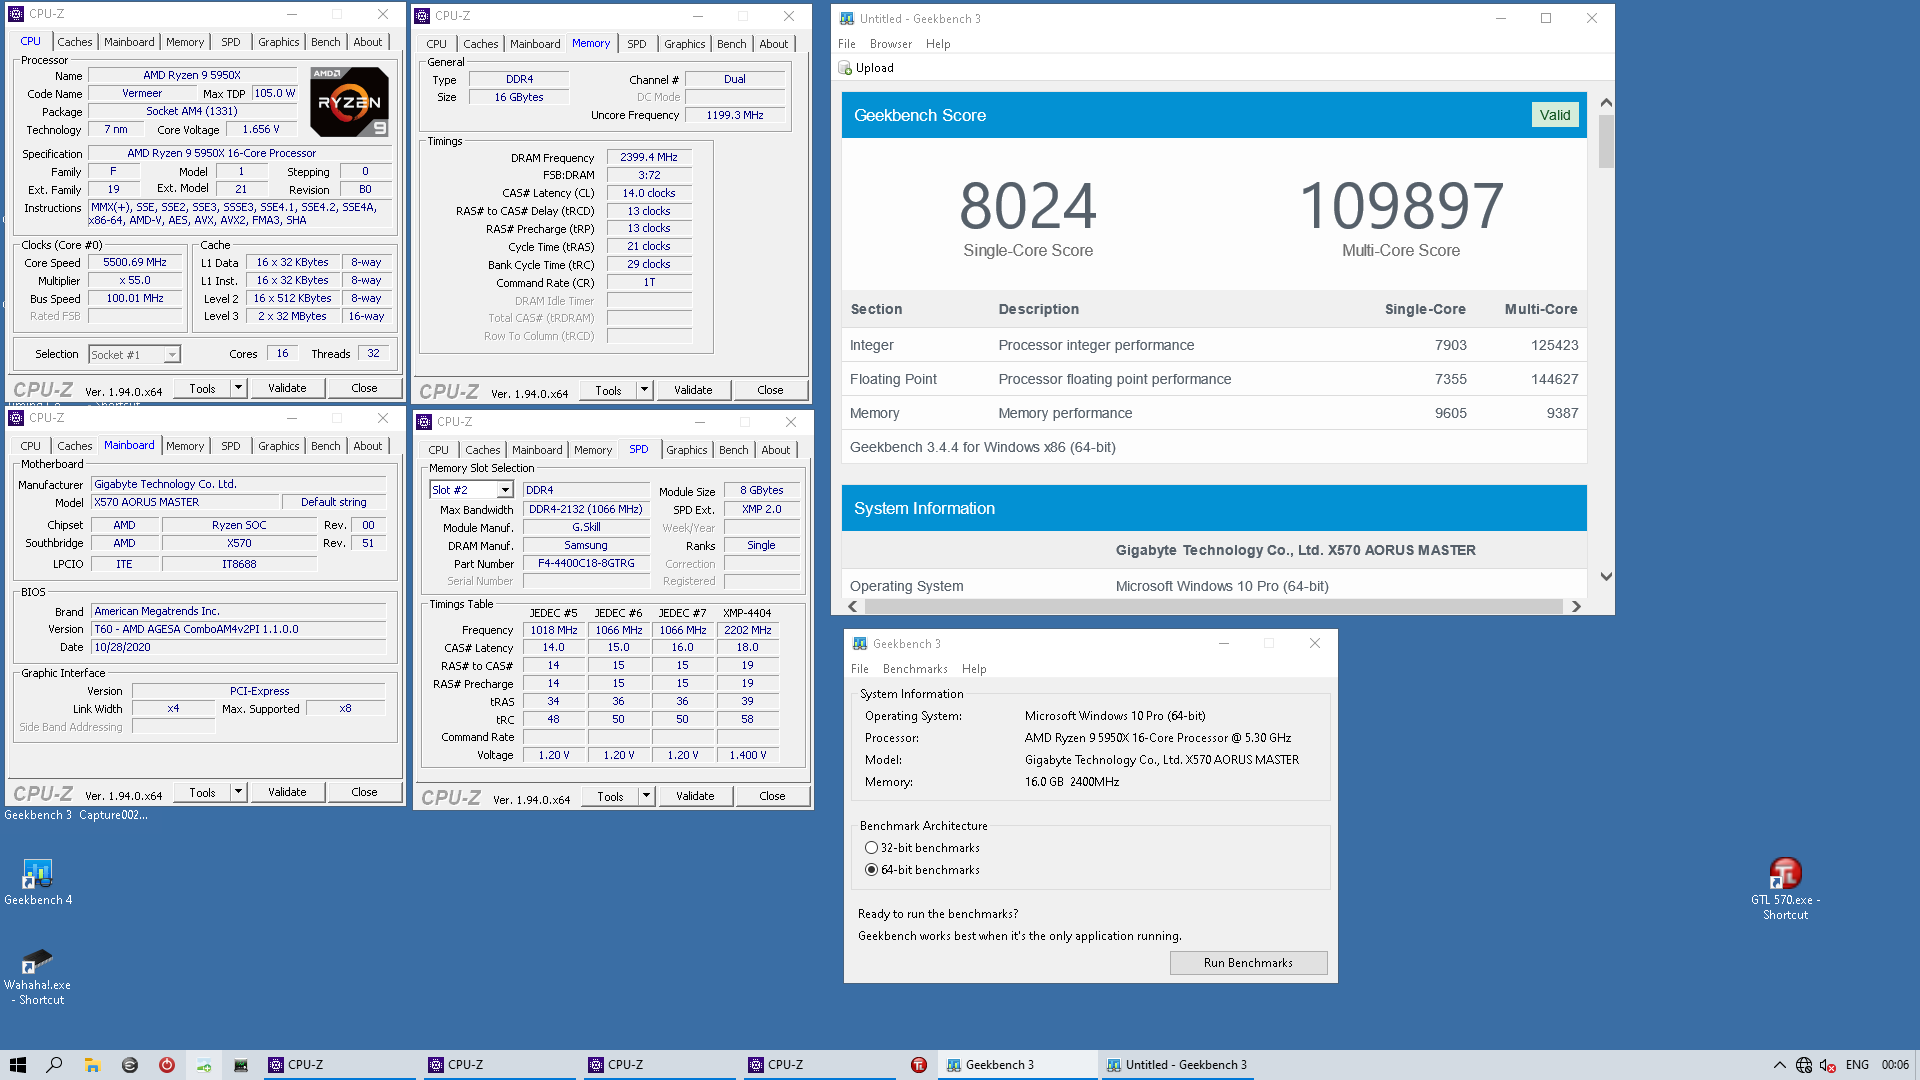Open File menu in Untitled Geekbench window
The width and height of the screenshot is (1920, 1080).
coord(847,44)
